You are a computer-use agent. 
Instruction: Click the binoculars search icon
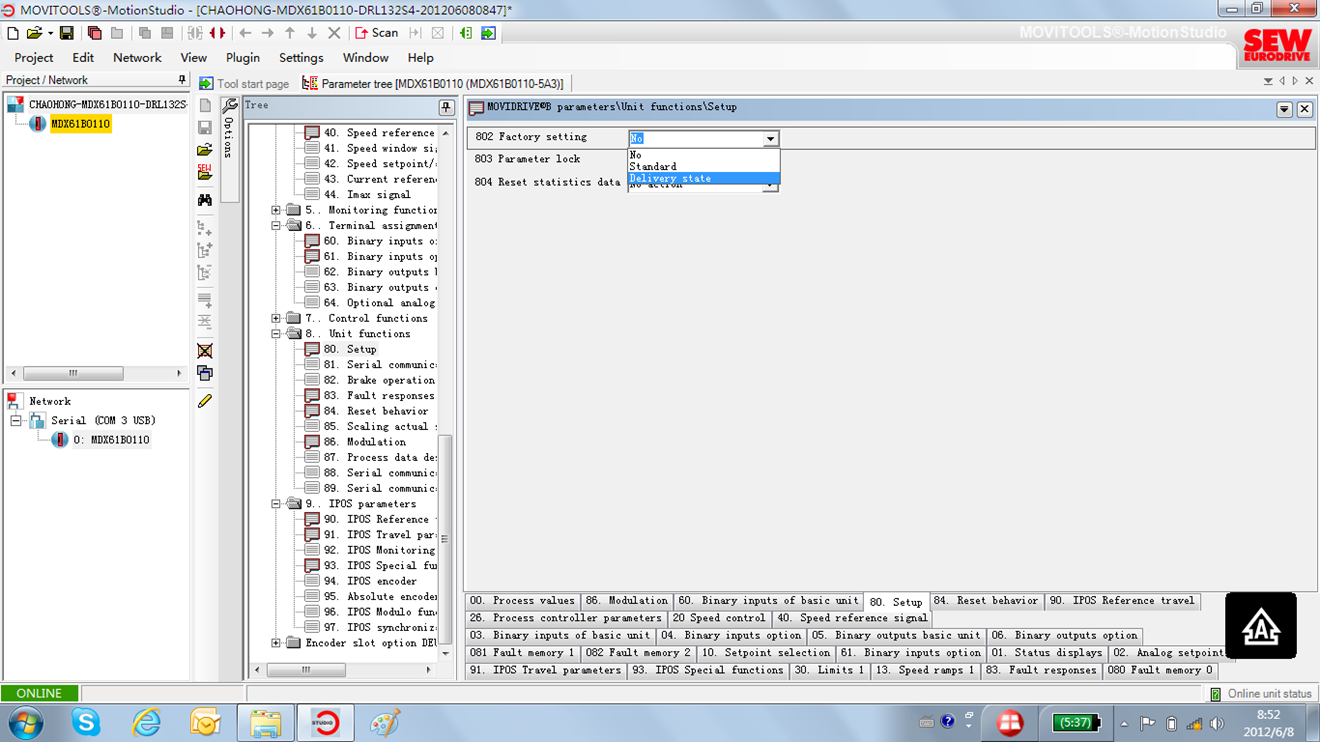pos(205,199)
